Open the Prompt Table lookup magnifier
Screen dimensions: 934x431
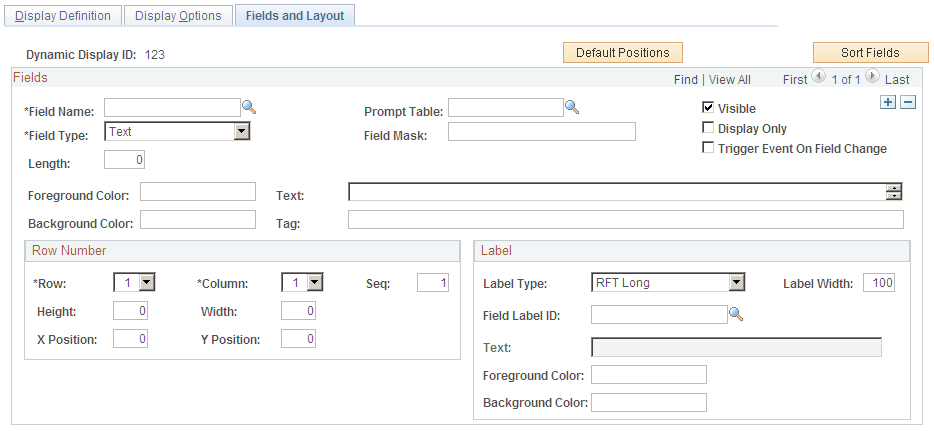point(572,106)
